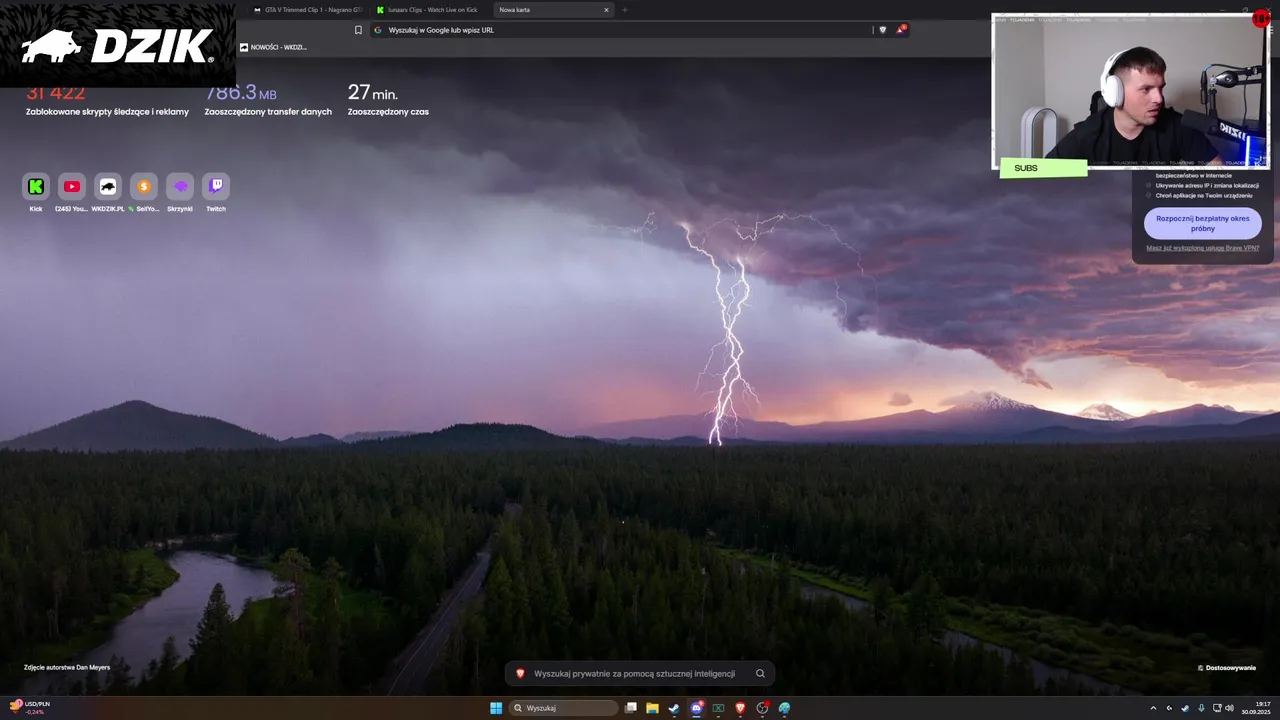
Task: Click the Dostosowywanie customize button
Action: (x=1226, y=667)
